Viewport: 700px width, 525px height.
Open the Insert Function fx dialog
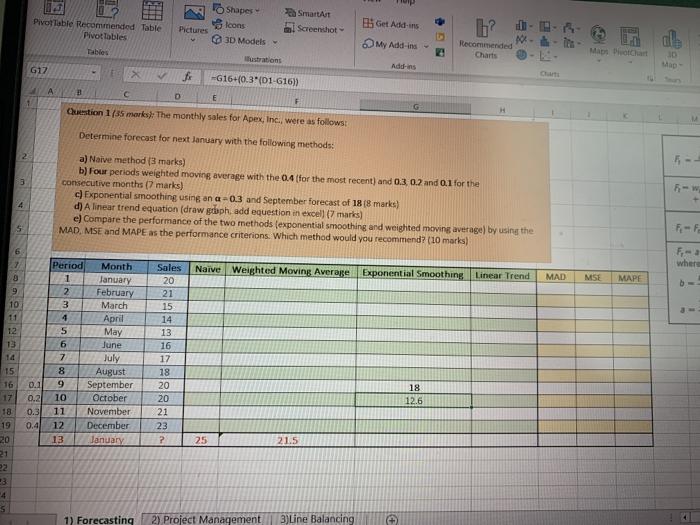click(x=188, y=77)
